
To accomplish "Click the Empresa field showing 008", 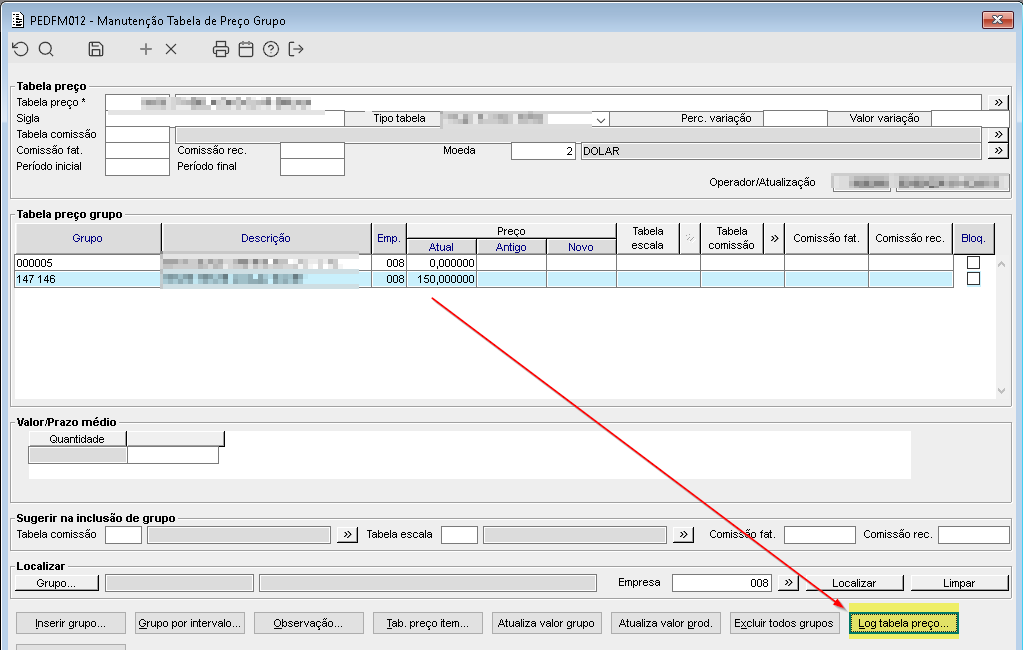I will click(x=722, y=583).
